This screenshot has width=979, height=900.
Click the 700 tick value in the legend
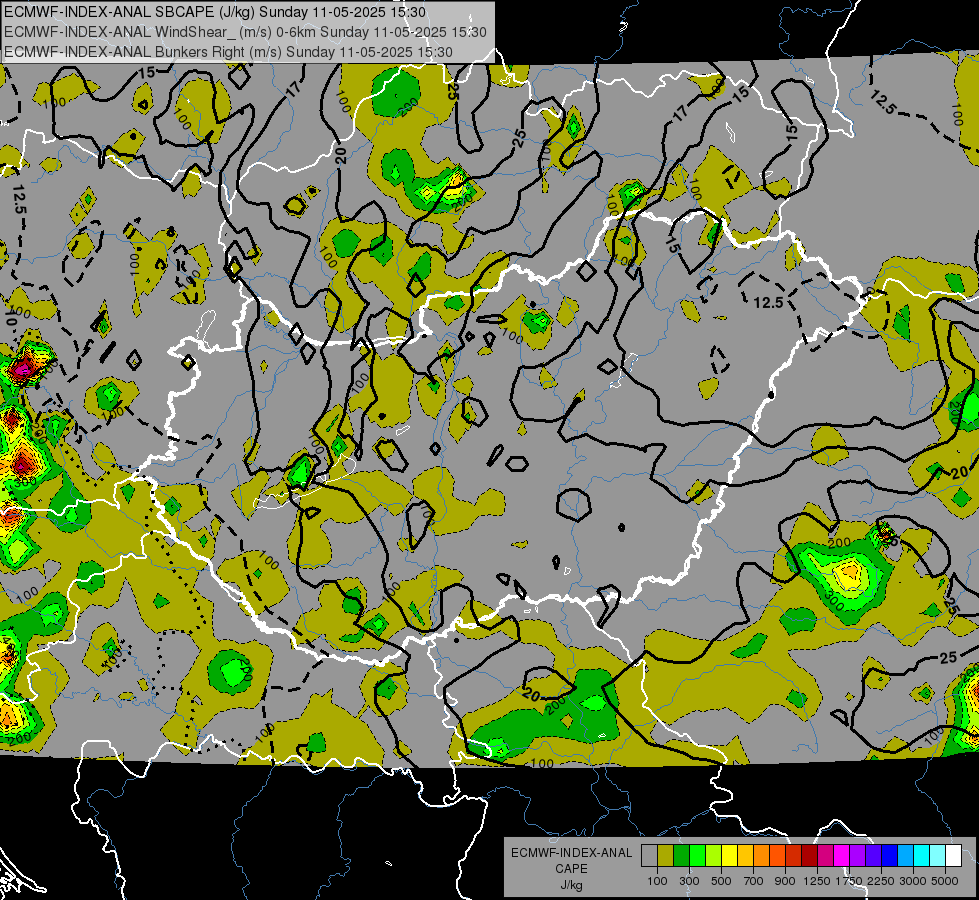pyautogui.click(x=754, y=881)
